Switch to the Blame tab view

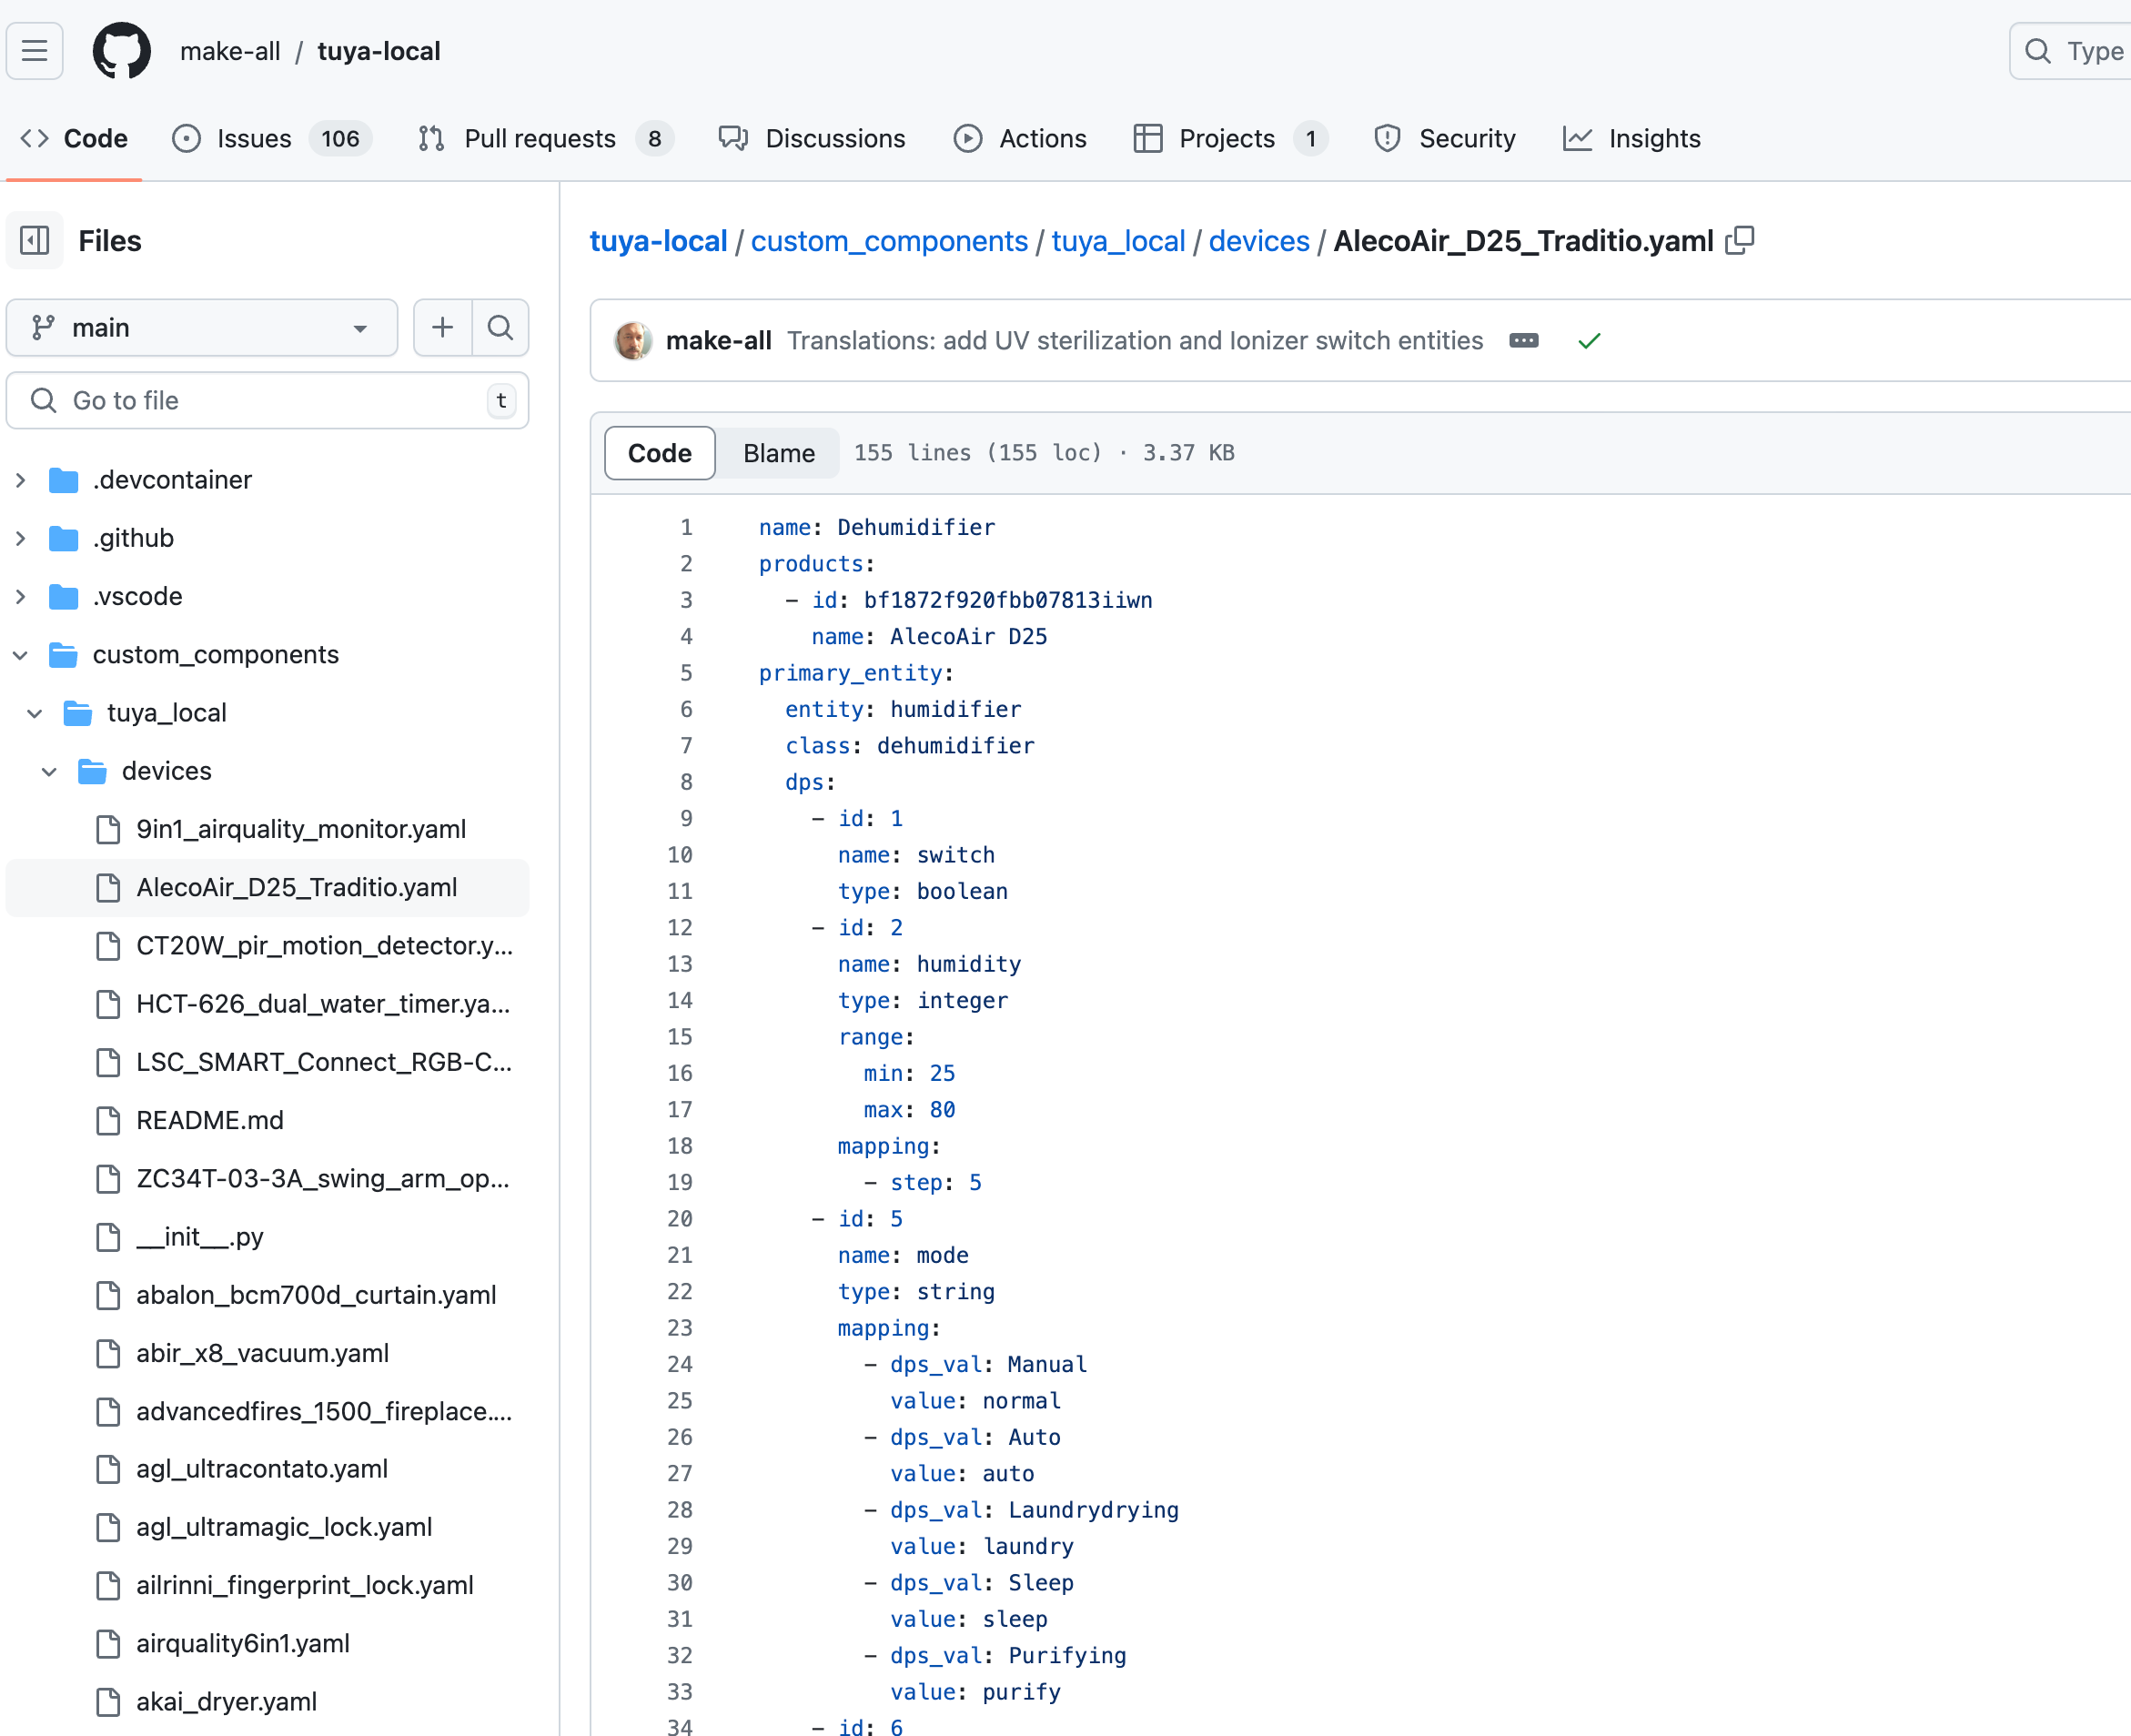pos(777,451)
